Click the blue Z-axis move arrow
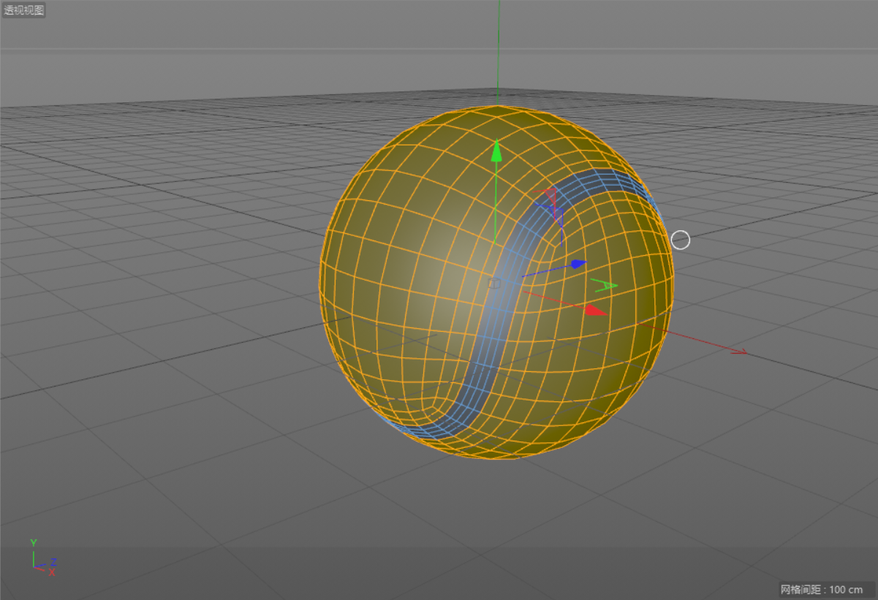The width and height of the screenshot is (878, 600). click(x=578, y=264)
